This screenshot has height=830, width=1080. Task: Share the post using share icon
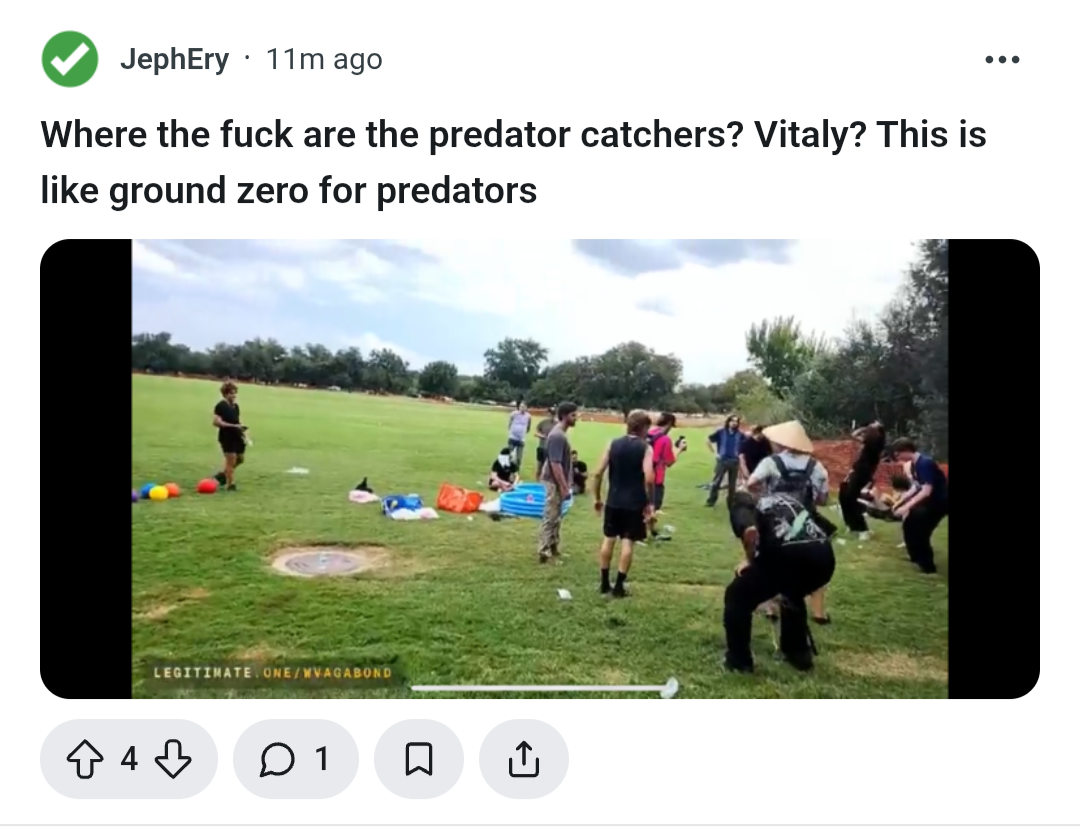tap(523, 759)
